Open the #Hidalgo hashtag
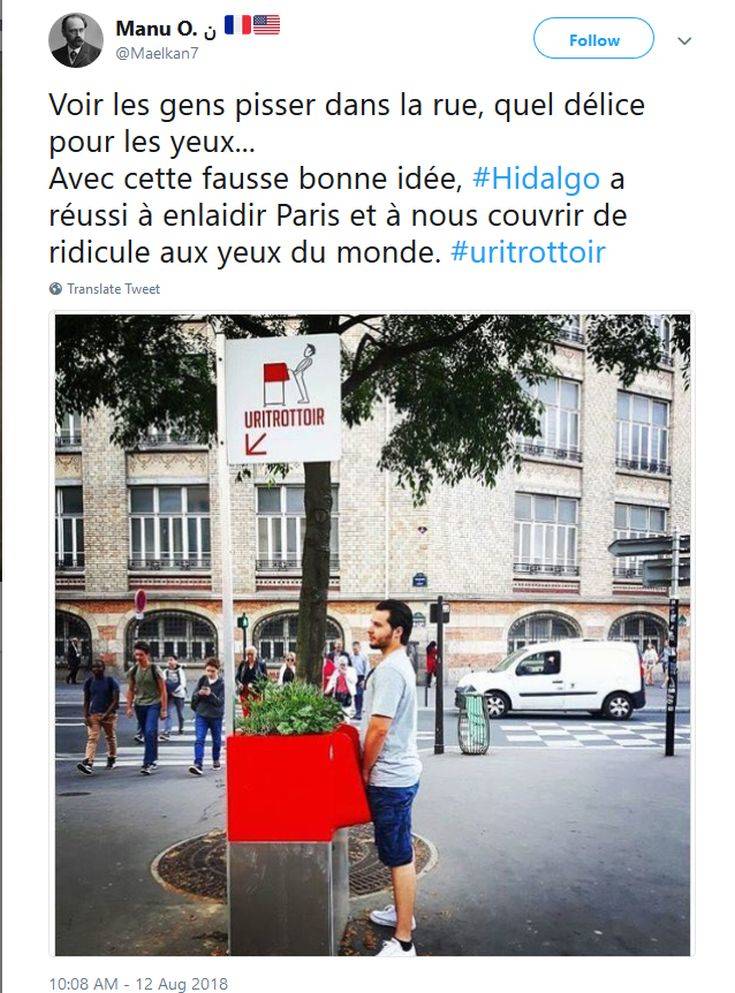The image size is (735, 993). [x=536, y=179]
